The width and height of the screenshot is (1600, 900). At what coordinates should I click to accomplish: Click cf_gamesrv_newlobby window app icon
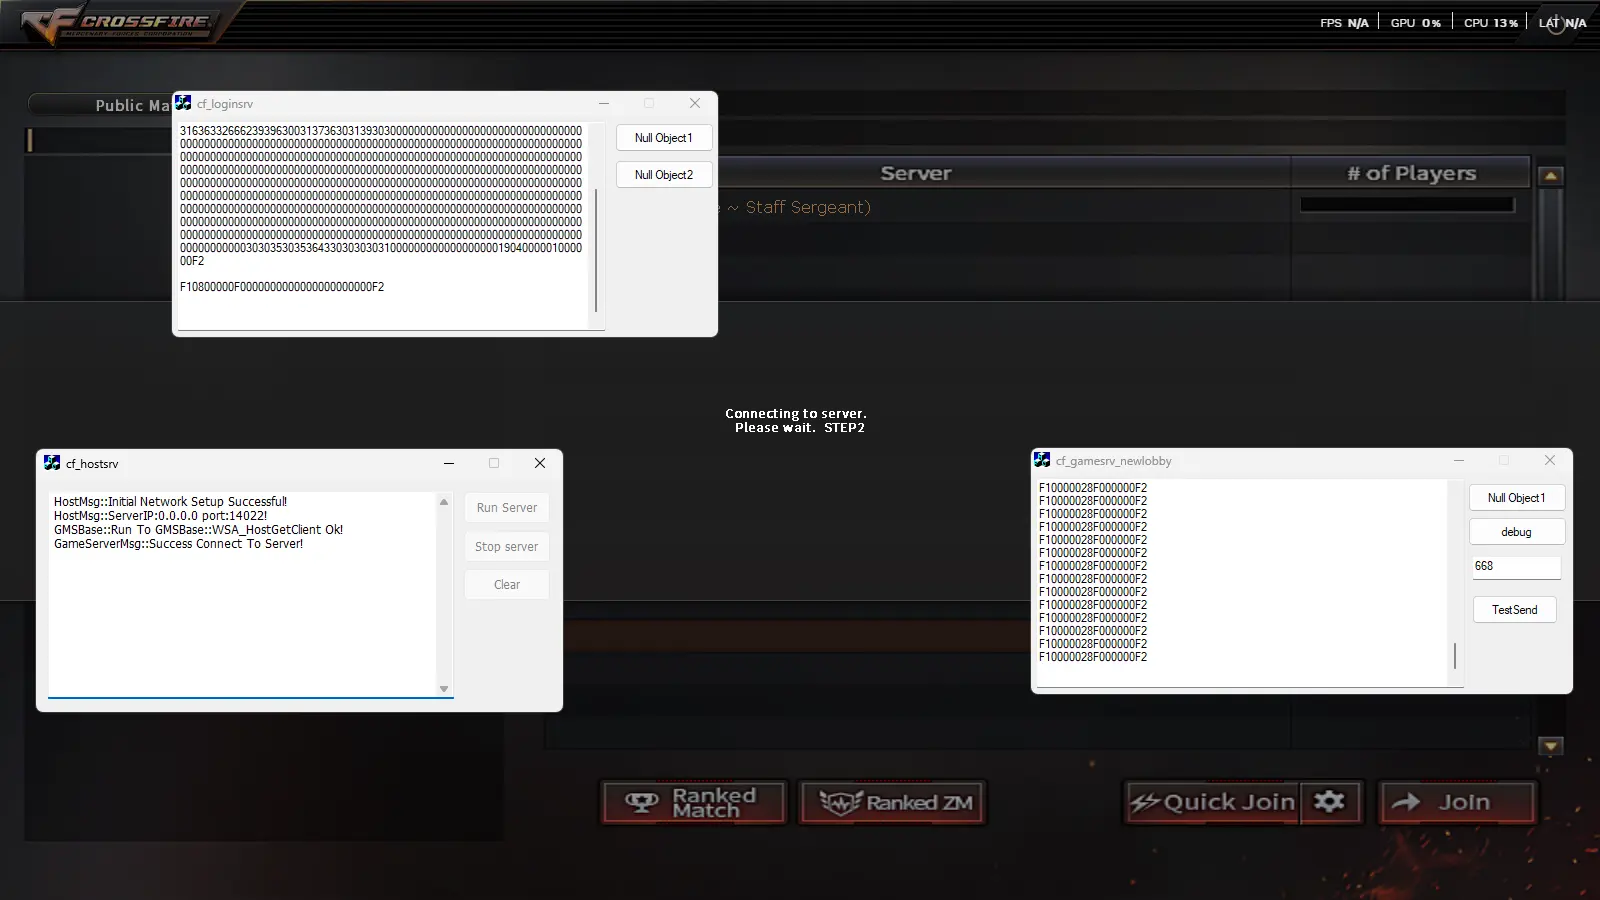(1042, 460)
